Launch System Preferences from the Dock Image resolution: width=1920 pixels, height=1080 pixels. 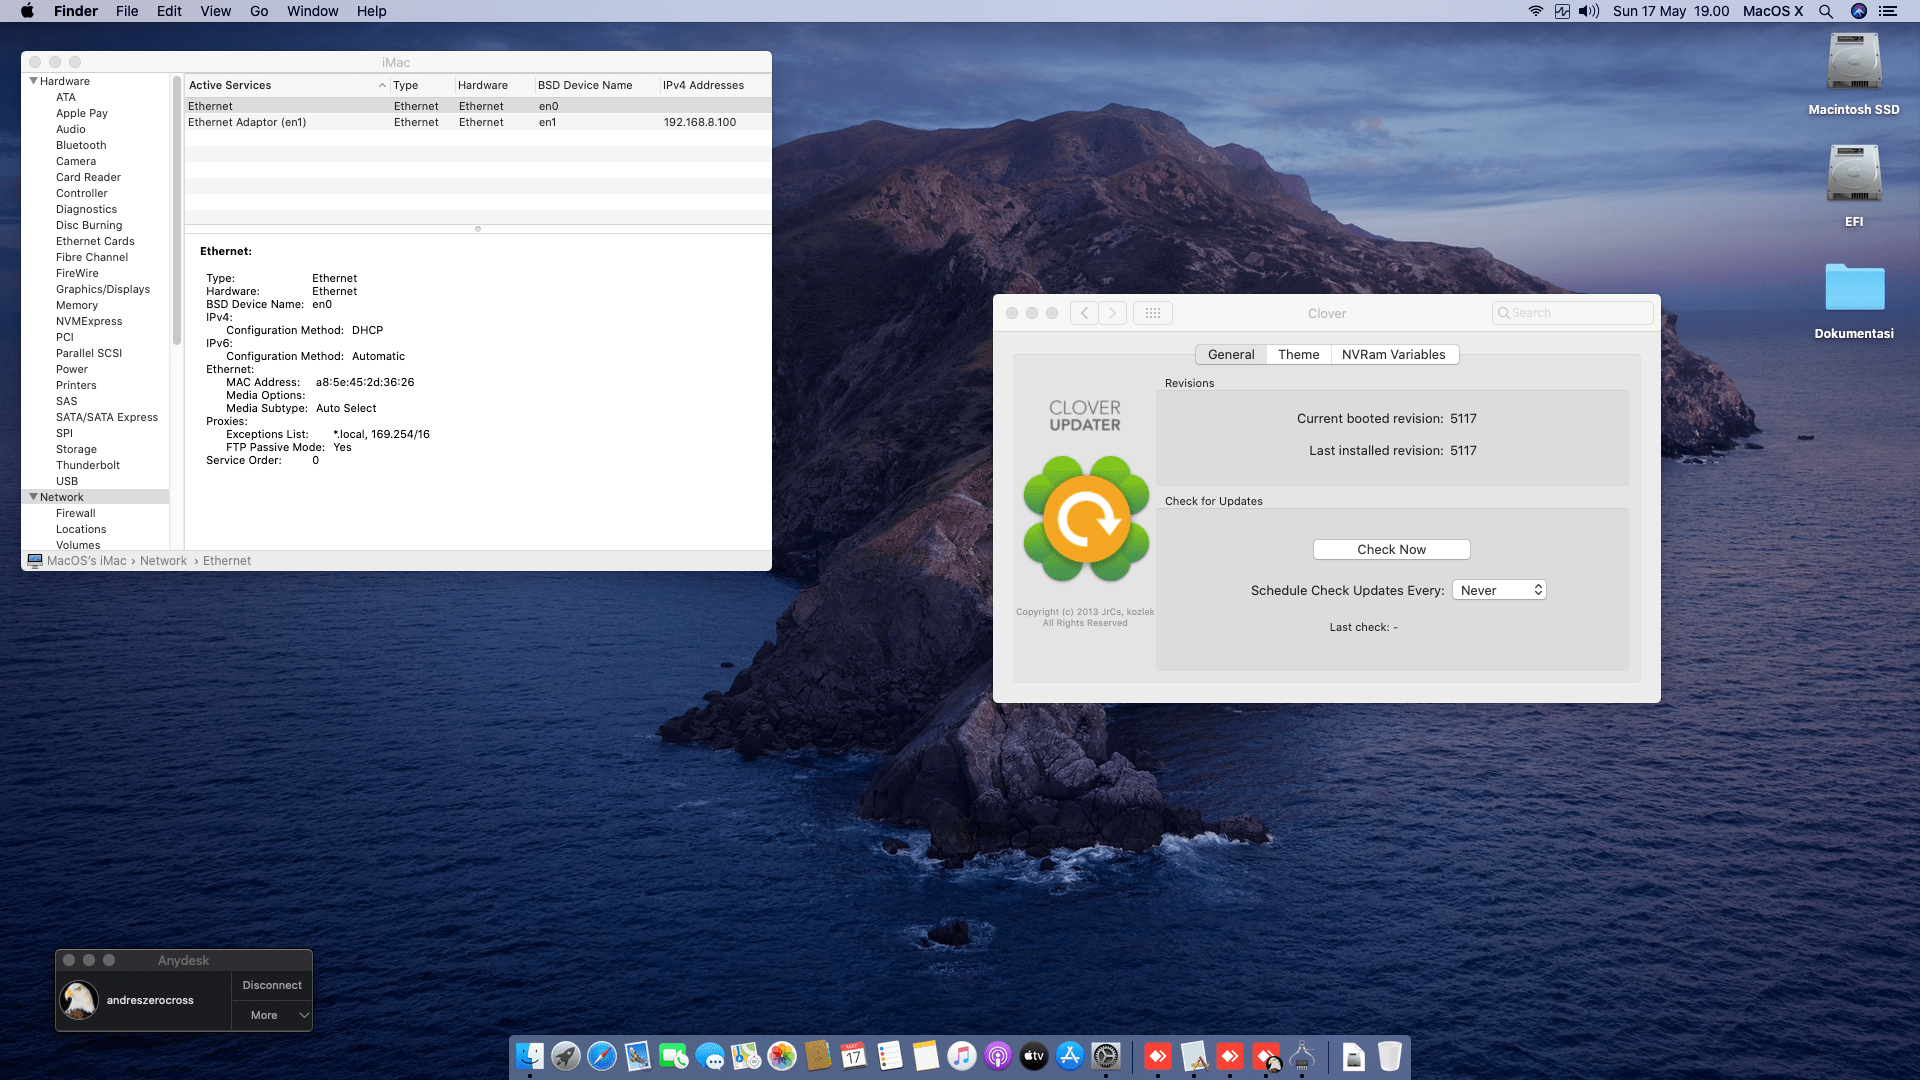click(1106, 1056)
